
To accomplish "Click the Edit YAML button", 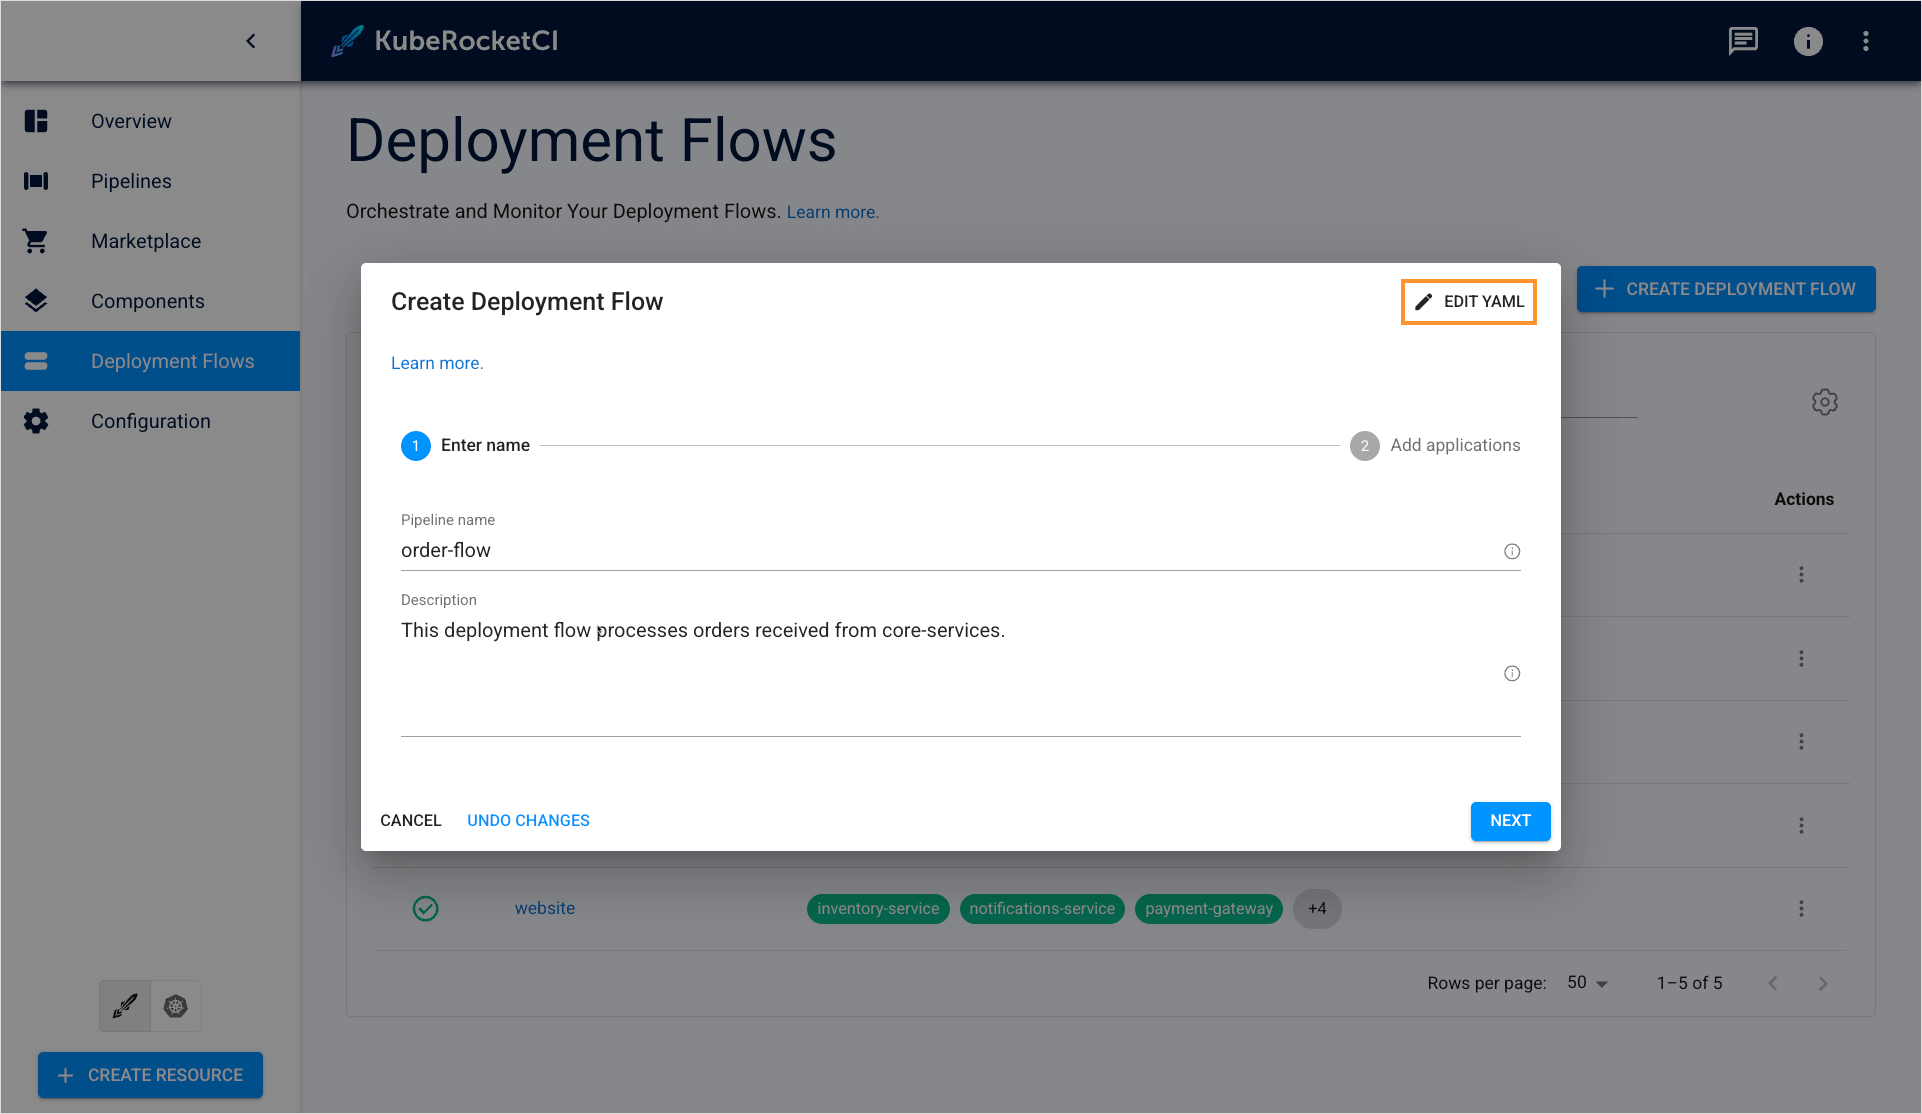I will point(1468,301).
